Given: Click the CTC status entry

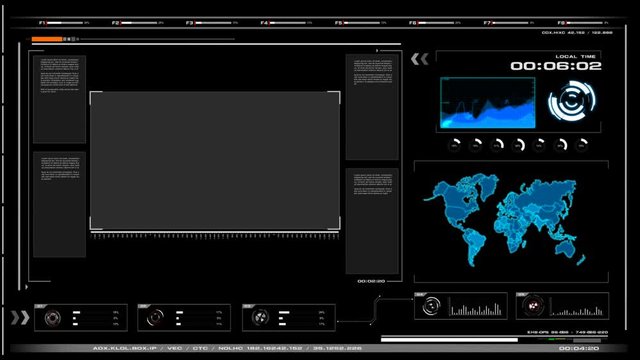Looking at the screenshot, I should coord(200,348).
